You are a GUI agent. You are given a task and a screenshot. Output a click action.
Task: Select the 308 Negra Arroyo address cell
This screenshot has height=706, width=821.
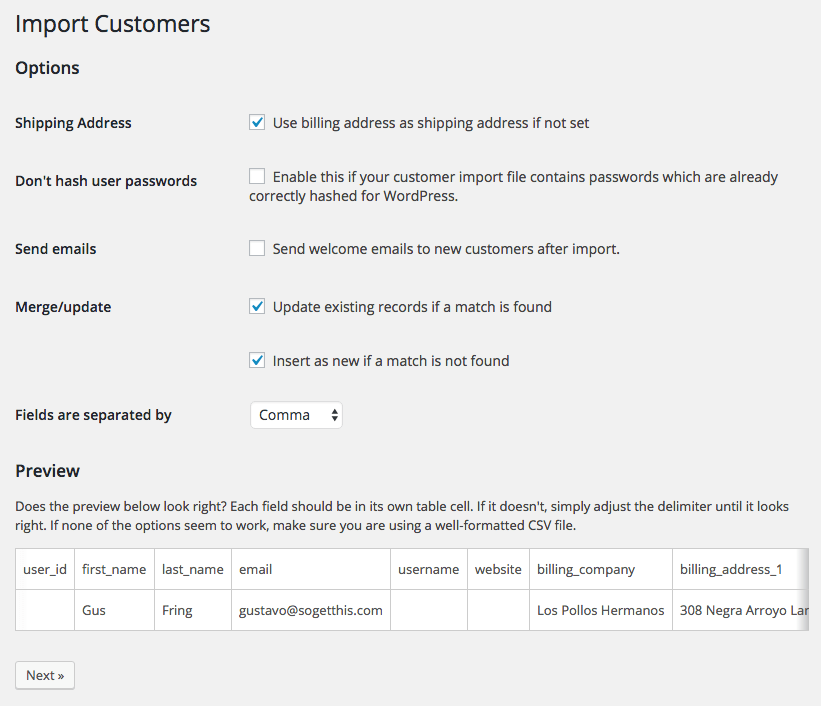coord(740,610)
